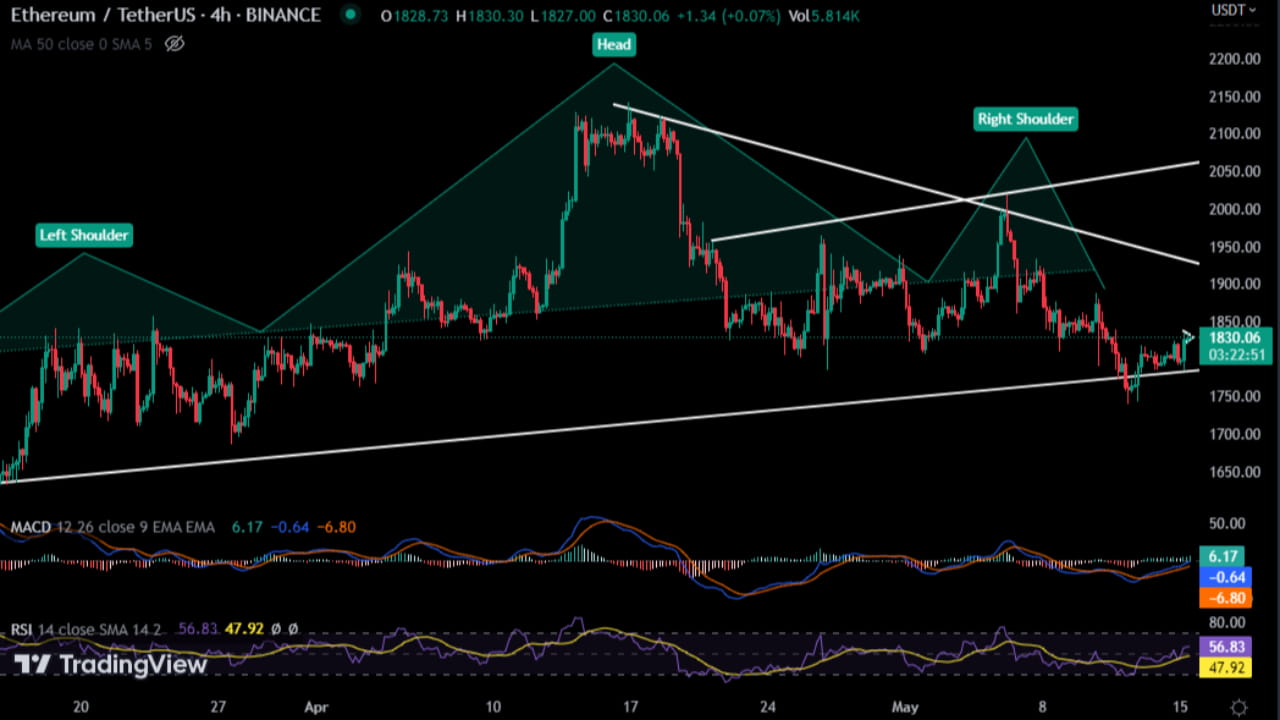The image size is (1280, 720).
Task: Click the BINANCE exchange label
Action: coord(283,15)
